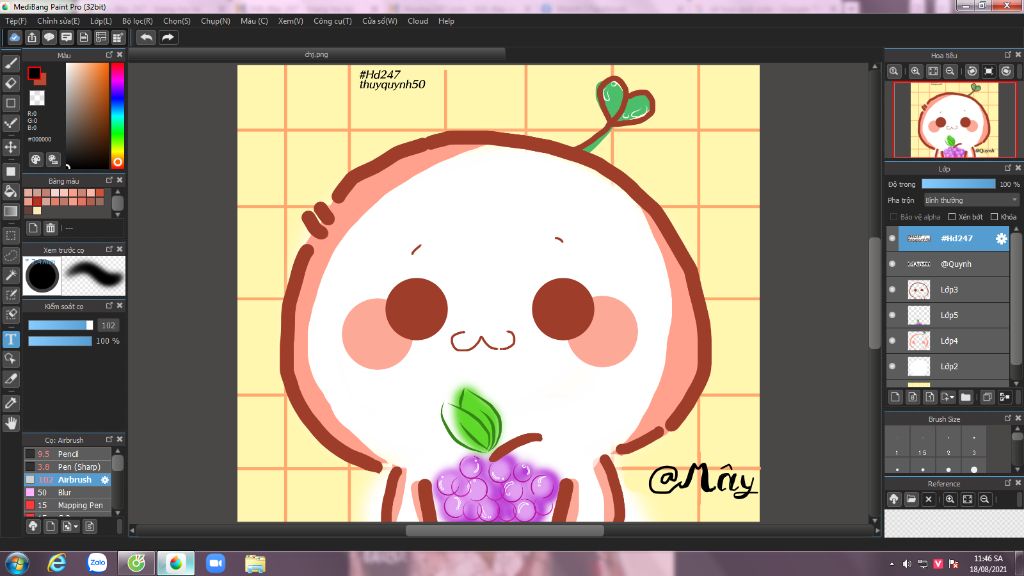Open Internet Explorer from taskbar
This screenshot has height=576, width=1024.
click(x=57, y=562)
